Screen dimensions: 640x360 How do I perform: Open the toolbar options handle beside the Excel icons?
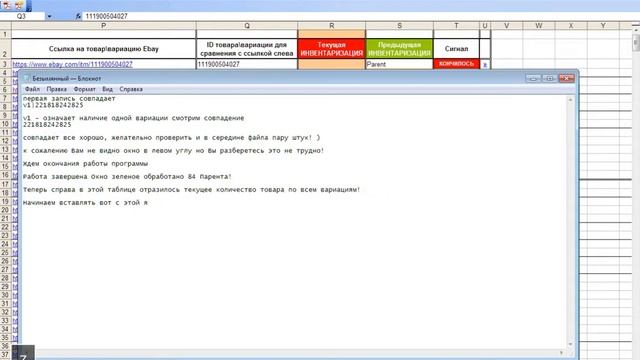29,6
